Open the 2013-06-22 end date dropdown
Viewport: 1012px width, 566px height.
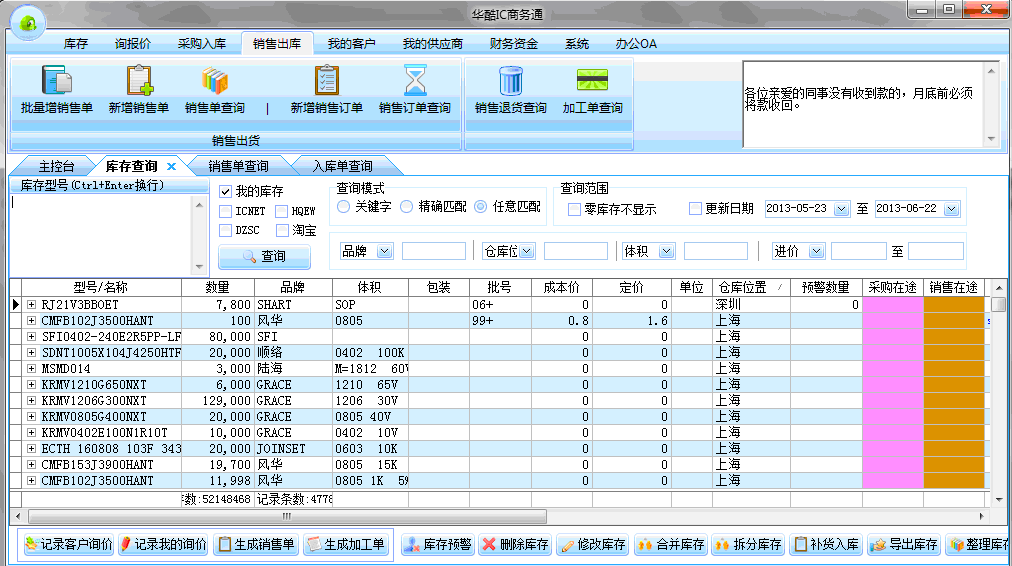[x=951, y=209]
